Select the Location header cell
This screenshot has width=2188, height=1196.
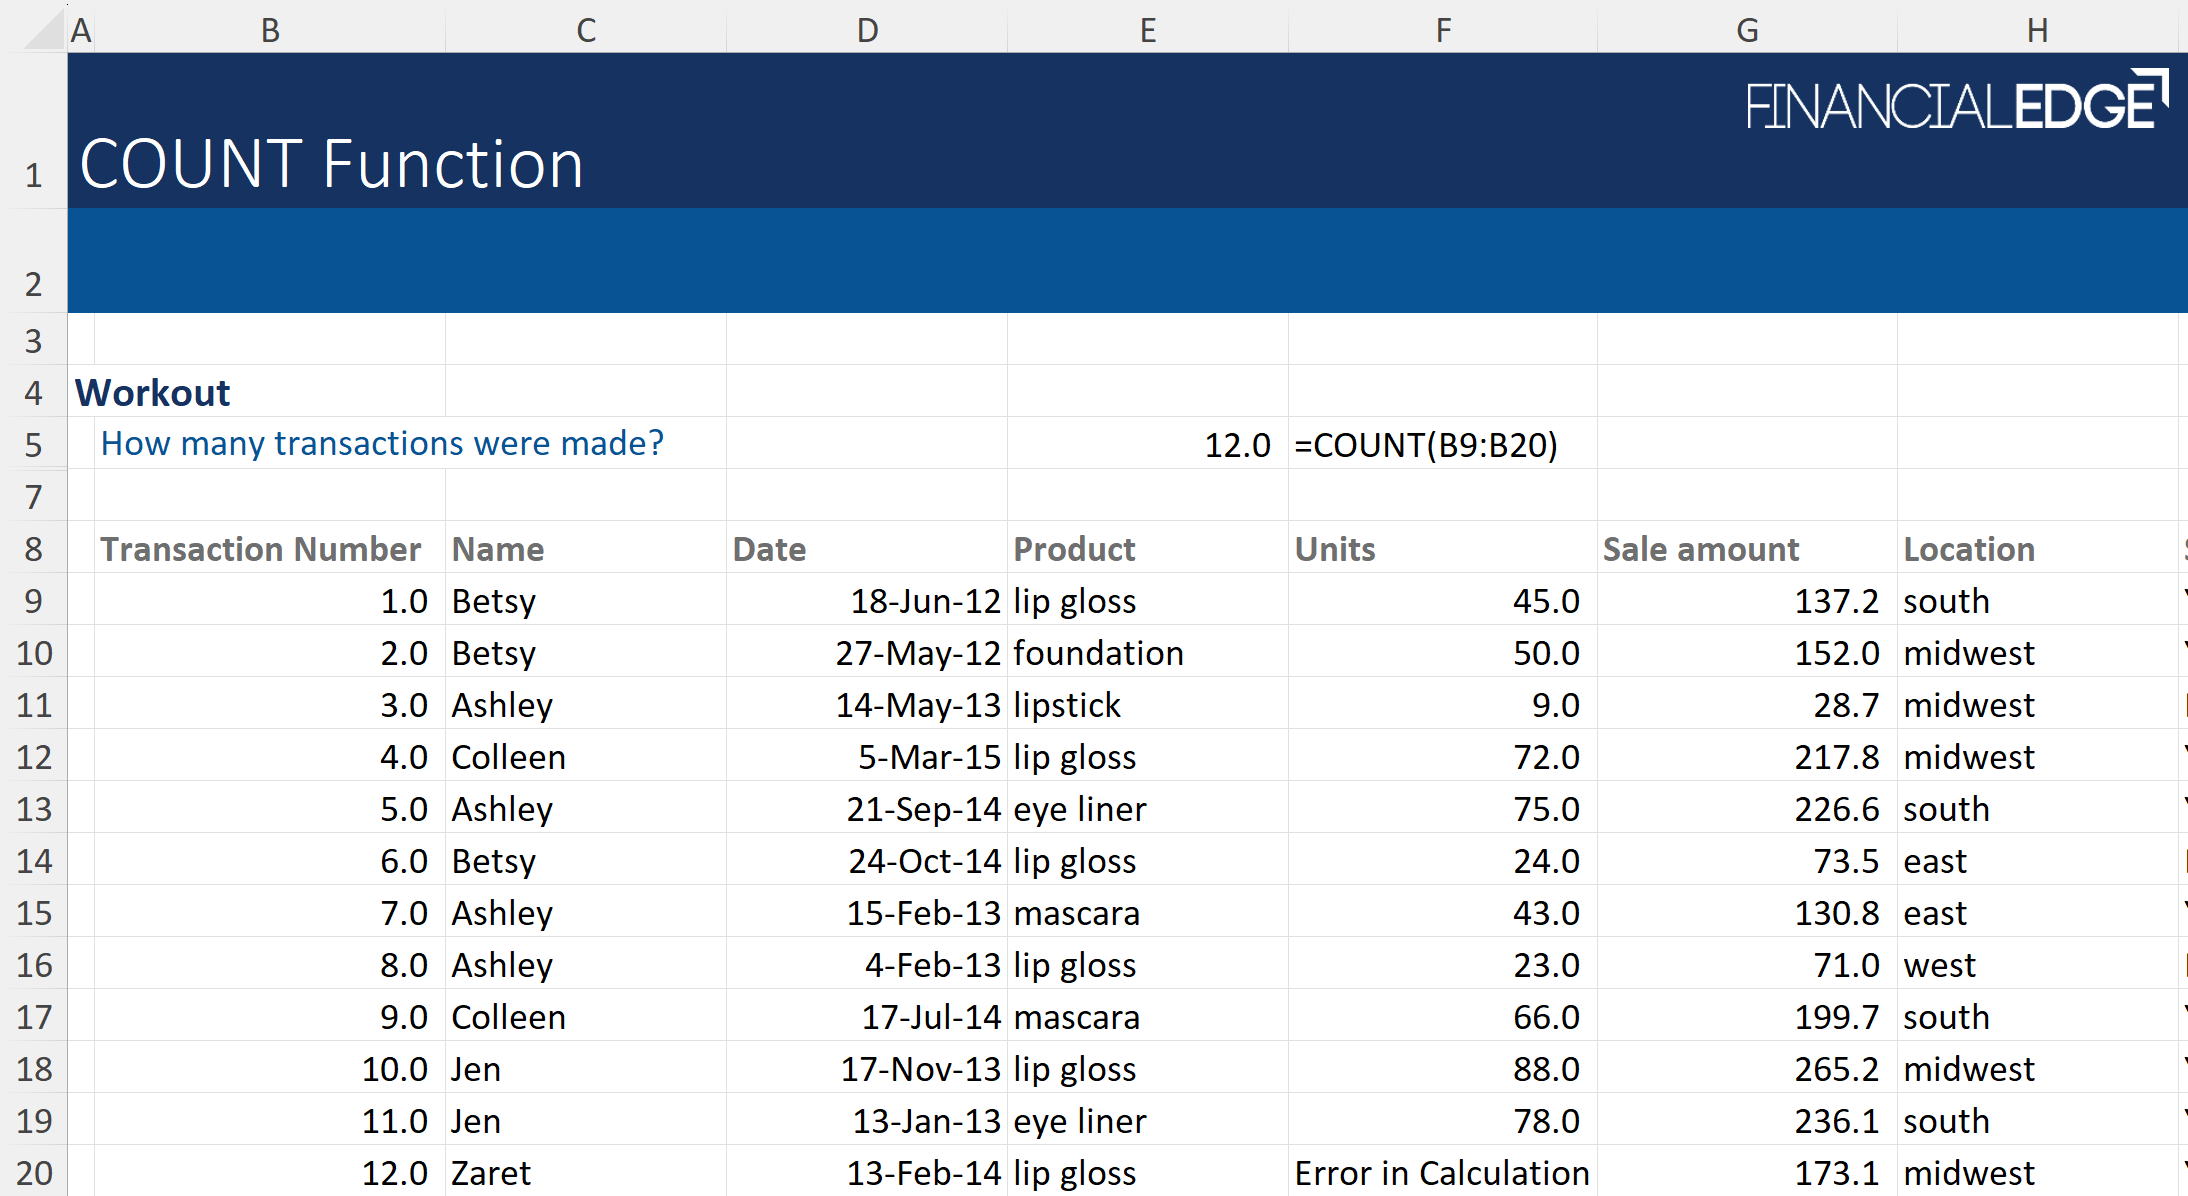click(x=1968, y=548)
